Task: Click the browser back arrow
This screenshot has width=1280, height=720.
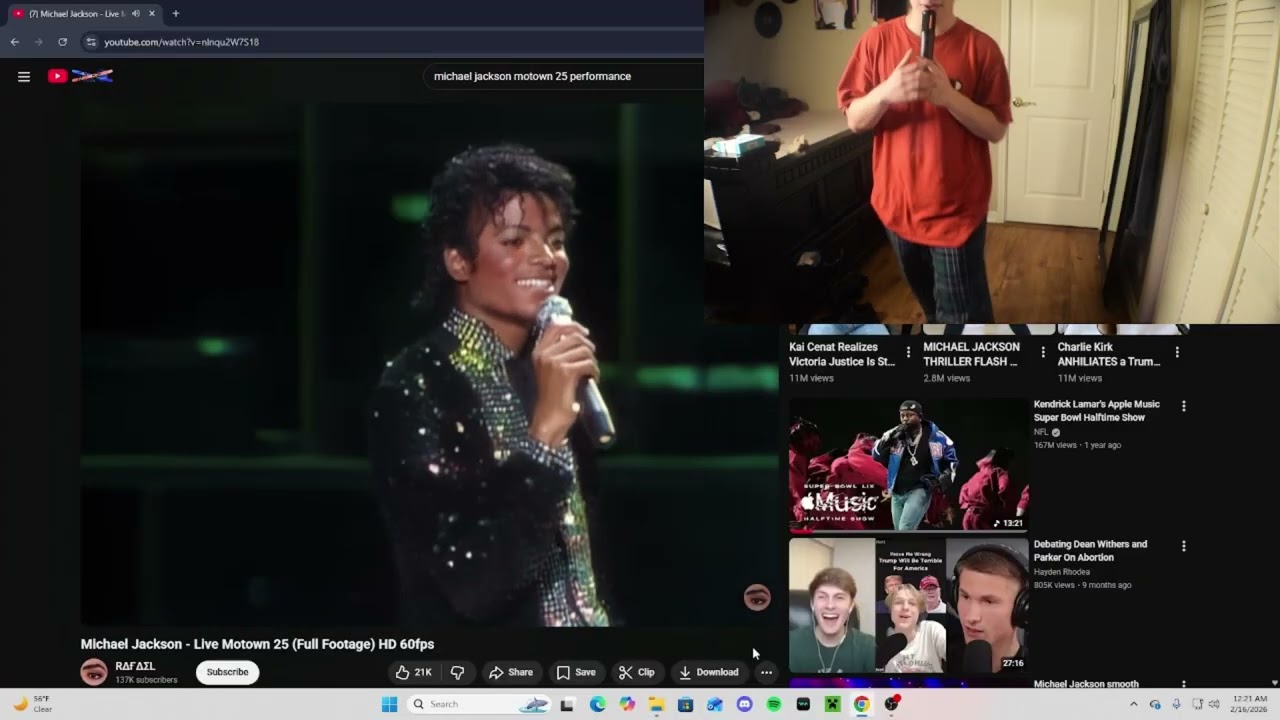Action: (x=14, y=42)
